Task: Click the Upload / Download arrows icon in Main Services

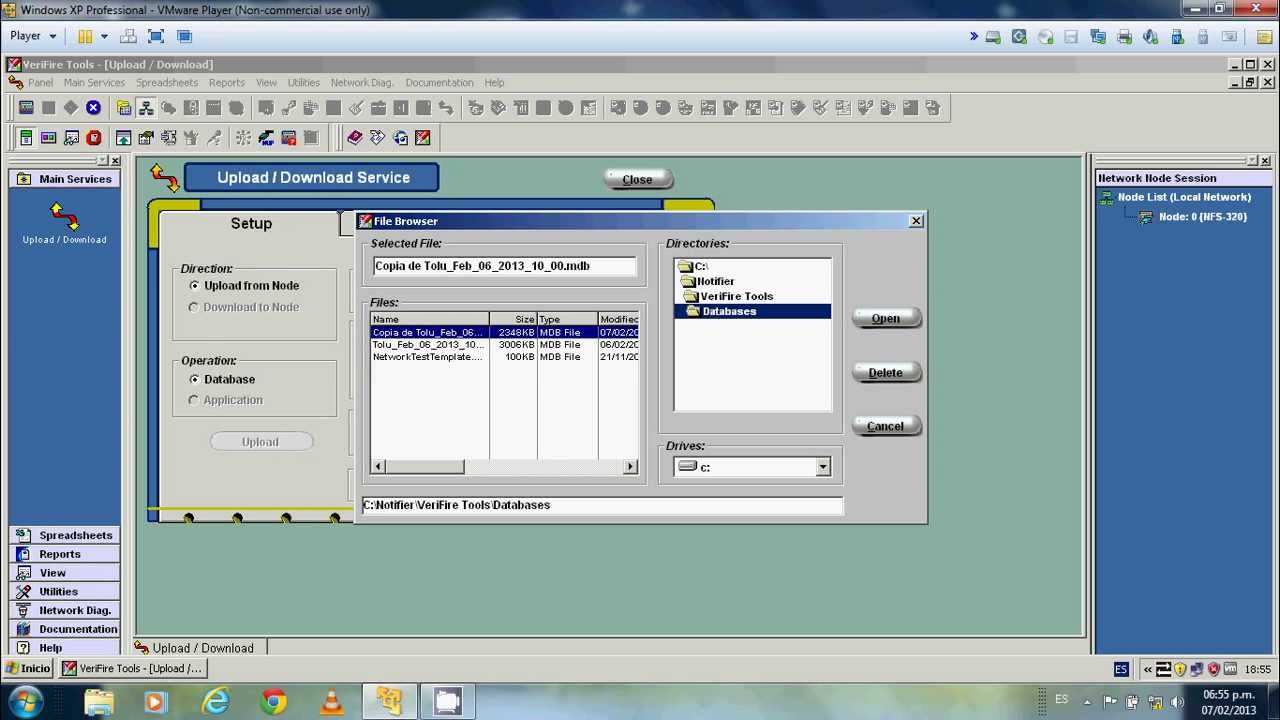Action: pyautogui.click(x=64, y=215)
